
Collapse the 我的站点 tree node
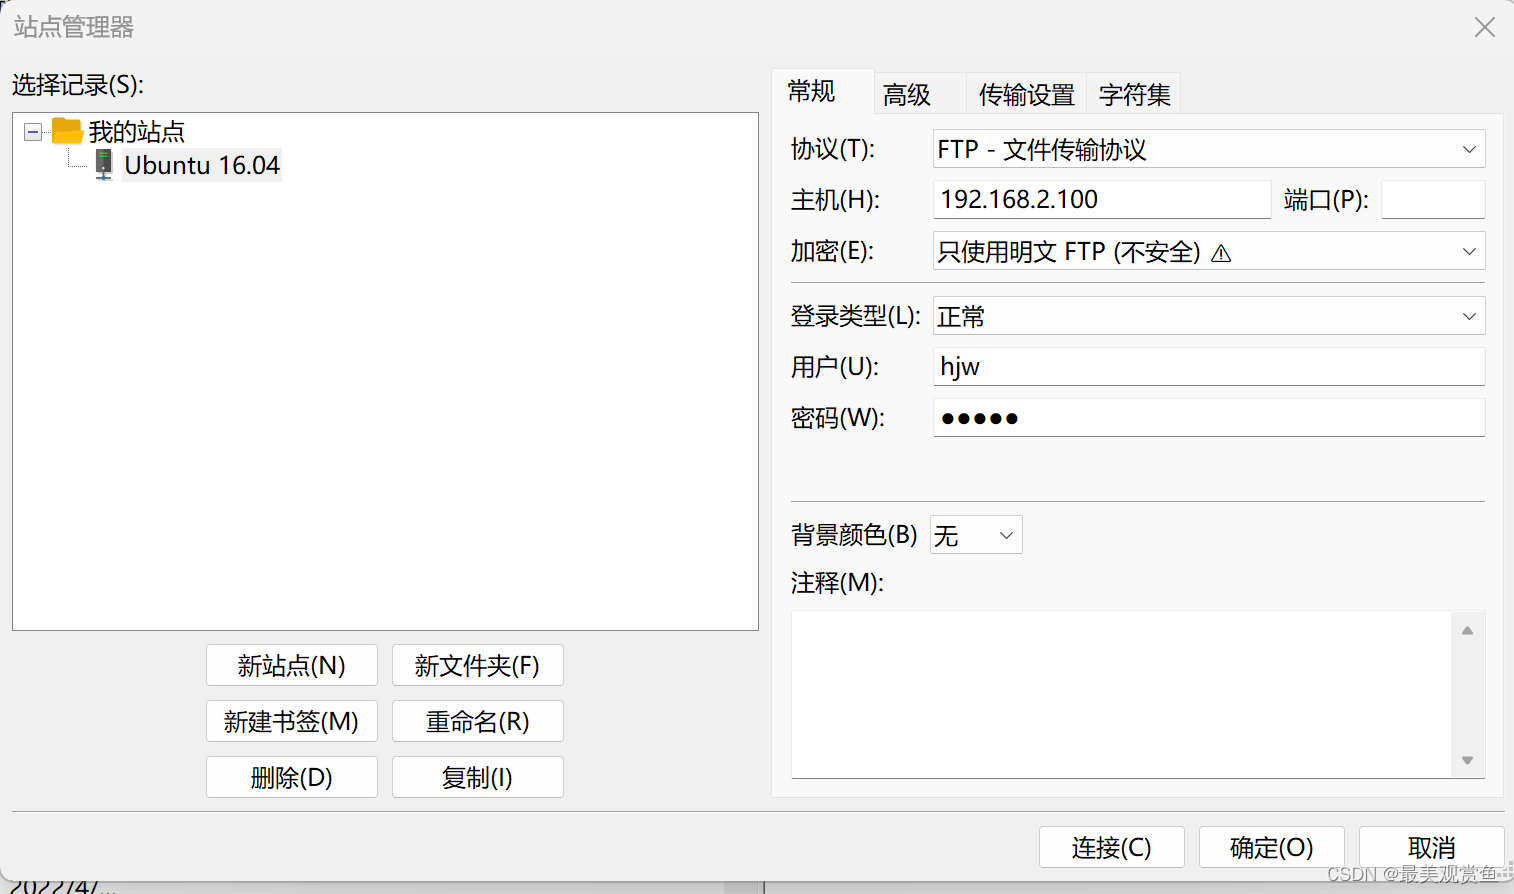[33, 132]
